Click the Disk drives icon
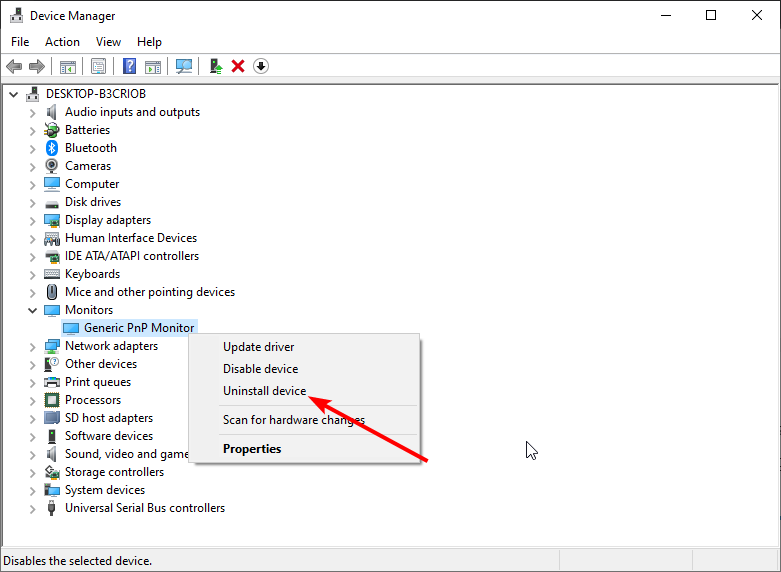 pyautogui.click(x=52, y=203)
